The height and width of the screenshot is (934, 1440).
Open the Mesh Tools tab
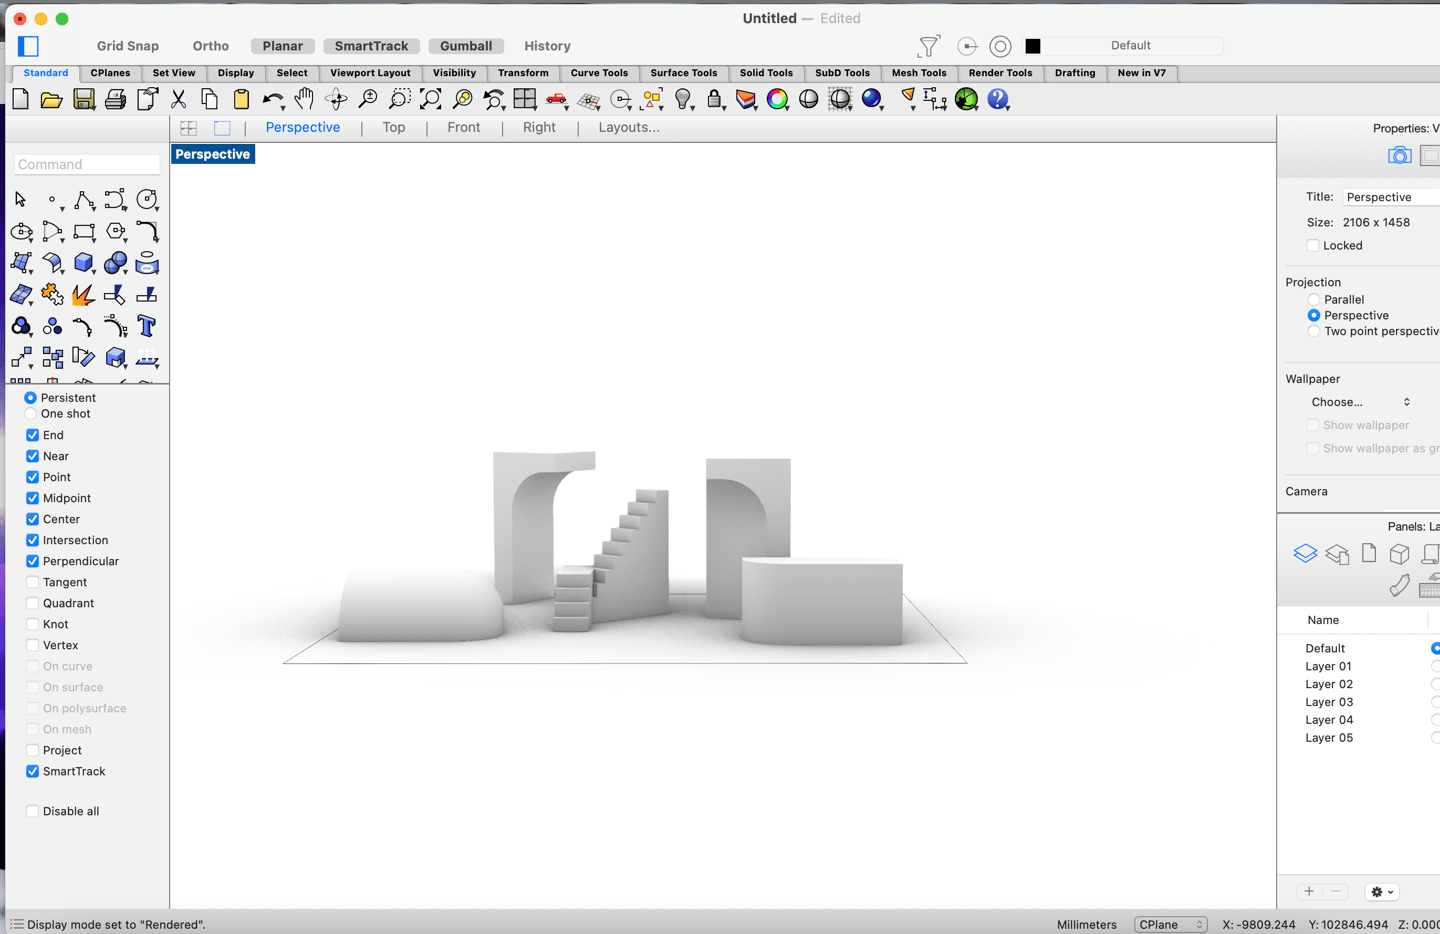pyautogui.click(x=919, y=73)
